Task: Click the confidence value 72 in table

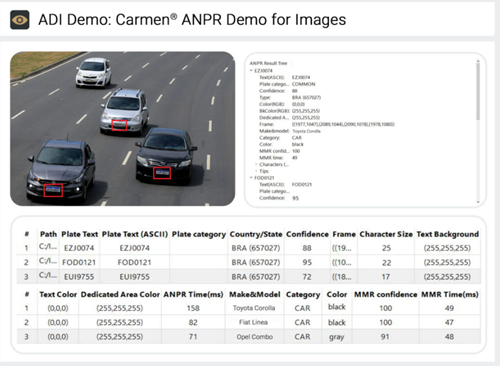Action: (307, 277)
